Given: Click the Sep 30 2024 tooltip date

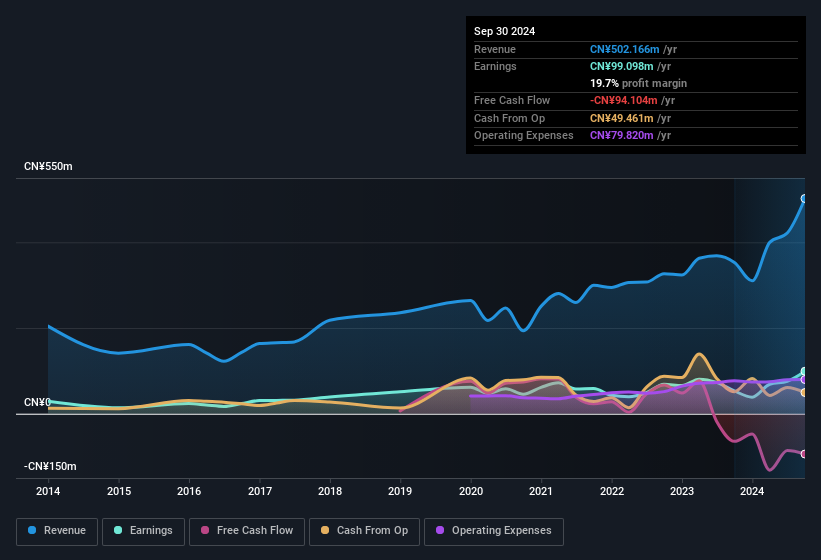Looking at the screenshot, I should click(504, 31).
